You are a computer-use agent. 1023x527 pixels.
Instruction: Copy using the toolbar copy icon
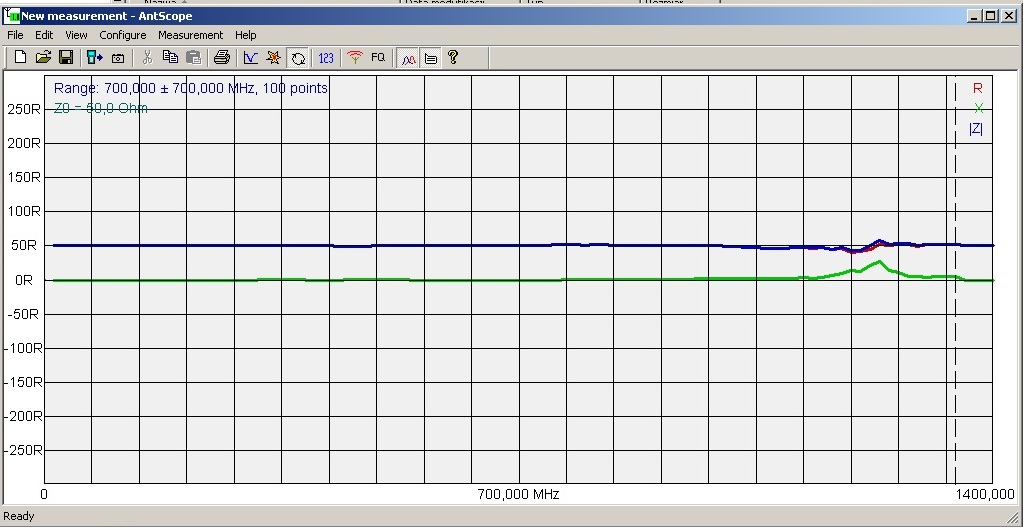tap(170, 58)
